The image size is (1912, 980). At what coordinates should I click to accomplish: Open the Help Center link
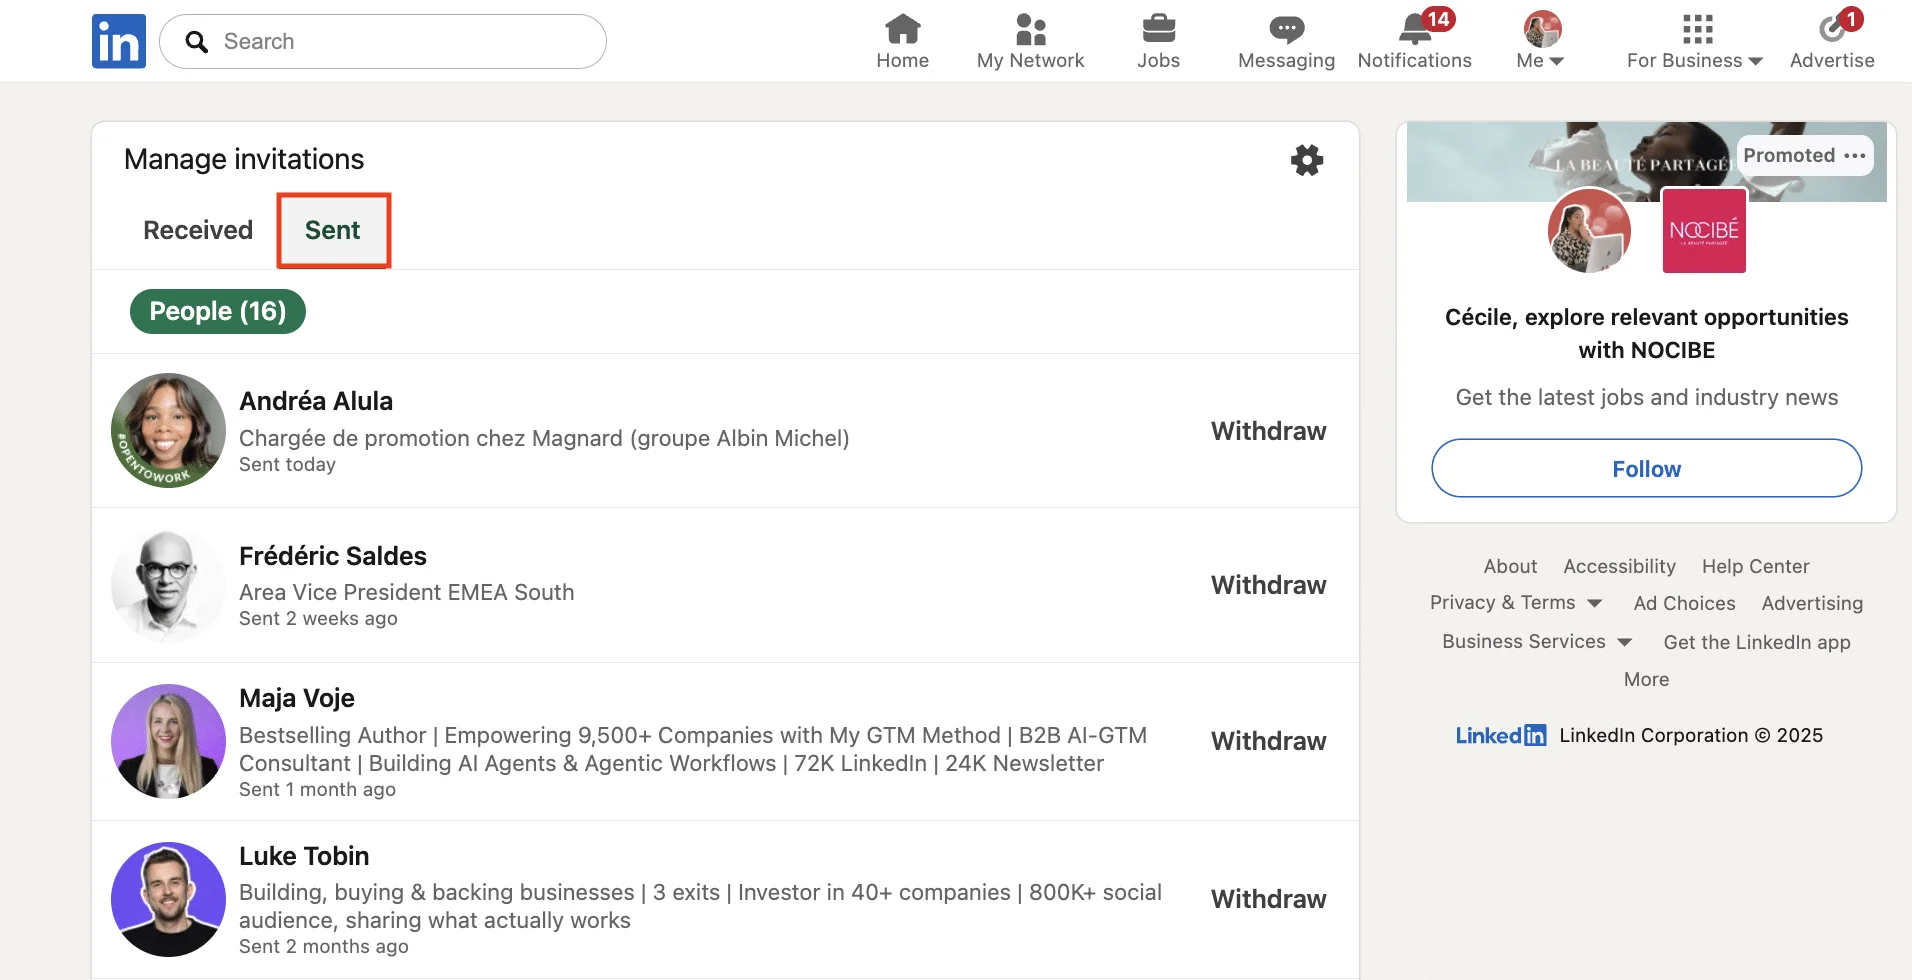point(1755,566)
